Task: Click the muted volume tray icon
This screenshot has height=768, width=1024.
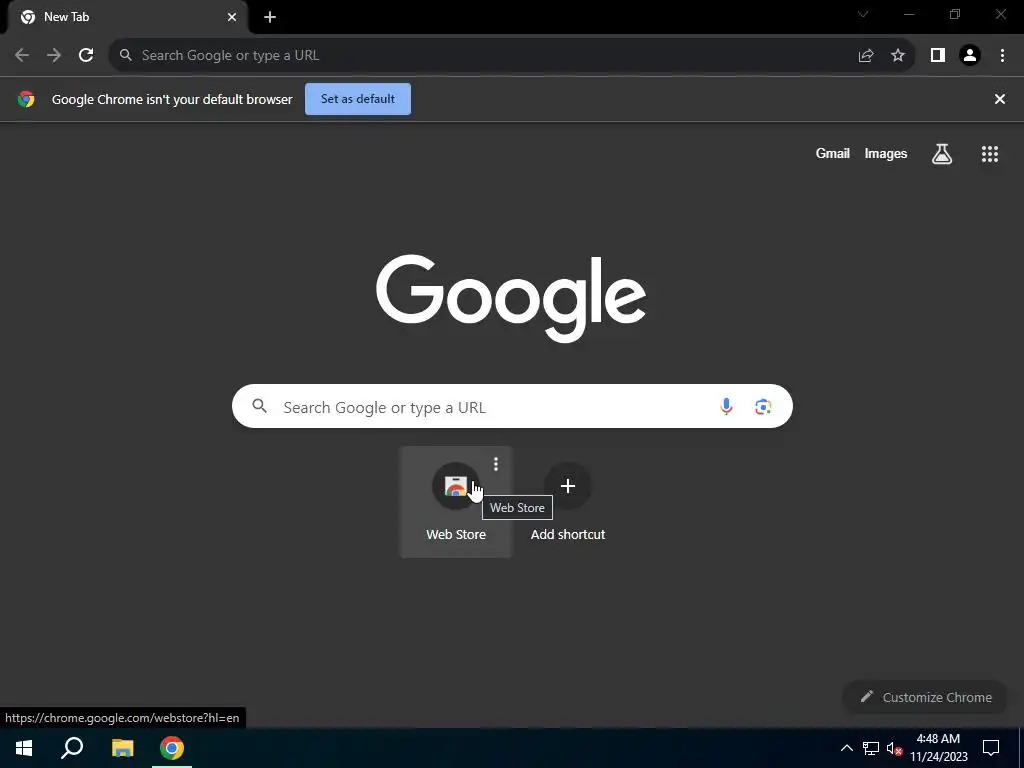Action: point(894,748)
